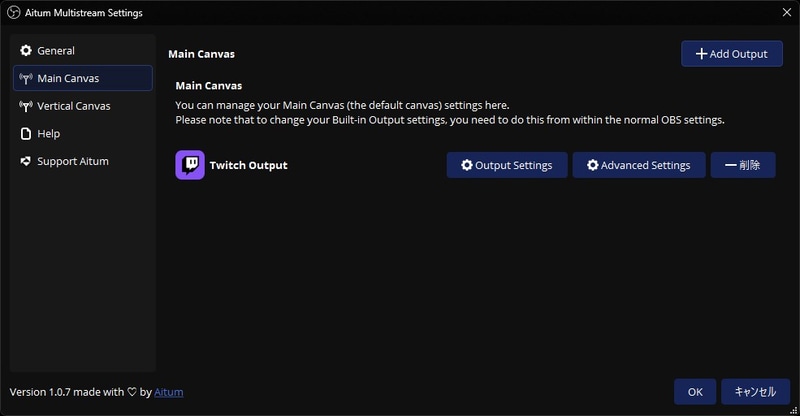Image resolution: width=800 pixels, height=416 pixels.
Task: Open the Help page
Action: pos(83,133)
